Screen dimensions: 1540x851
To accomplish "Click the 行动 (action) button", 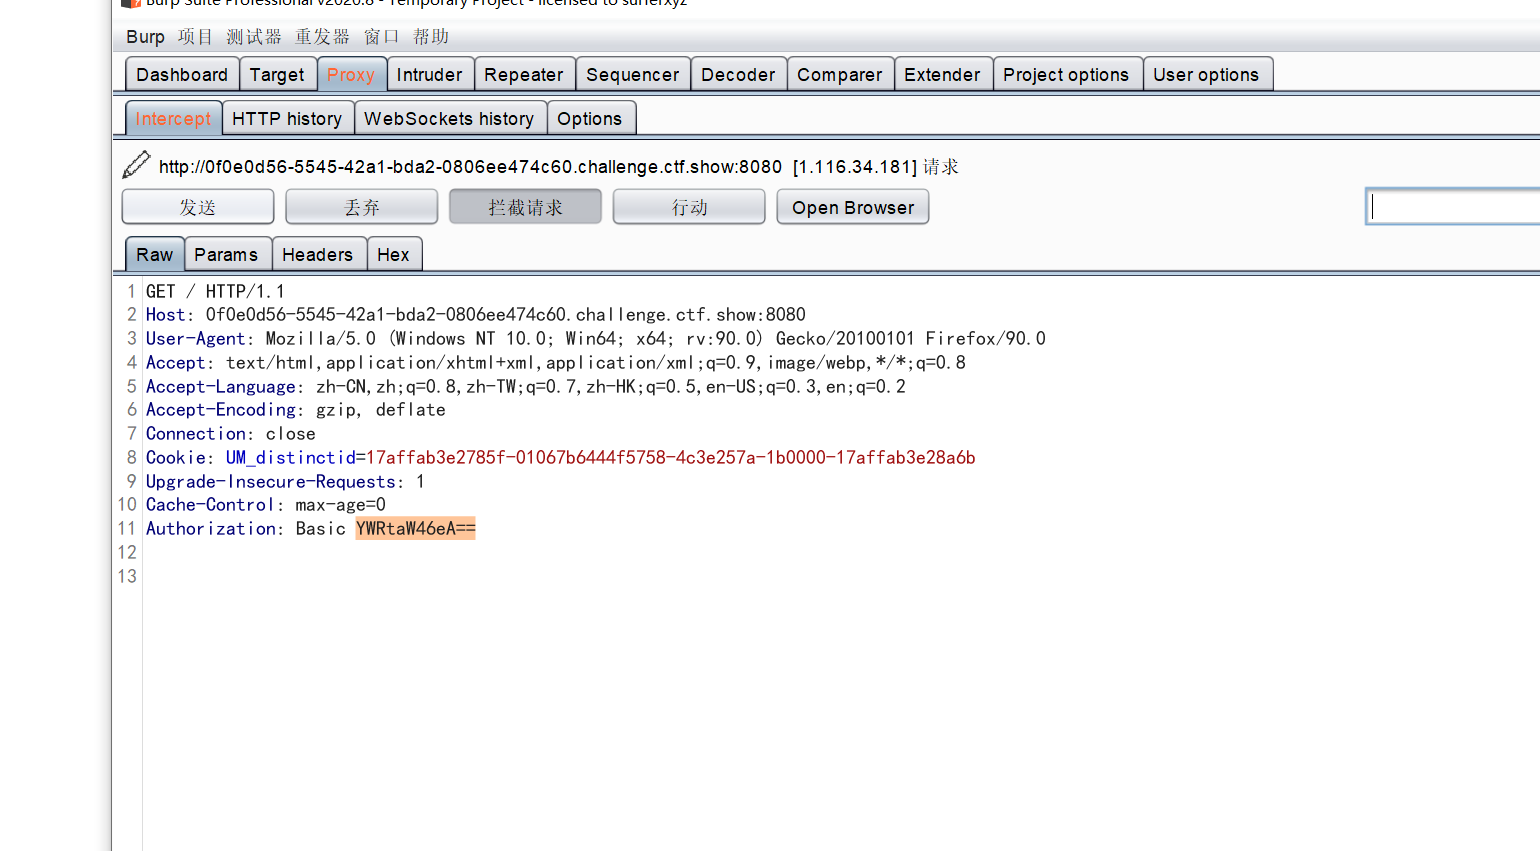I will [689, 207].
